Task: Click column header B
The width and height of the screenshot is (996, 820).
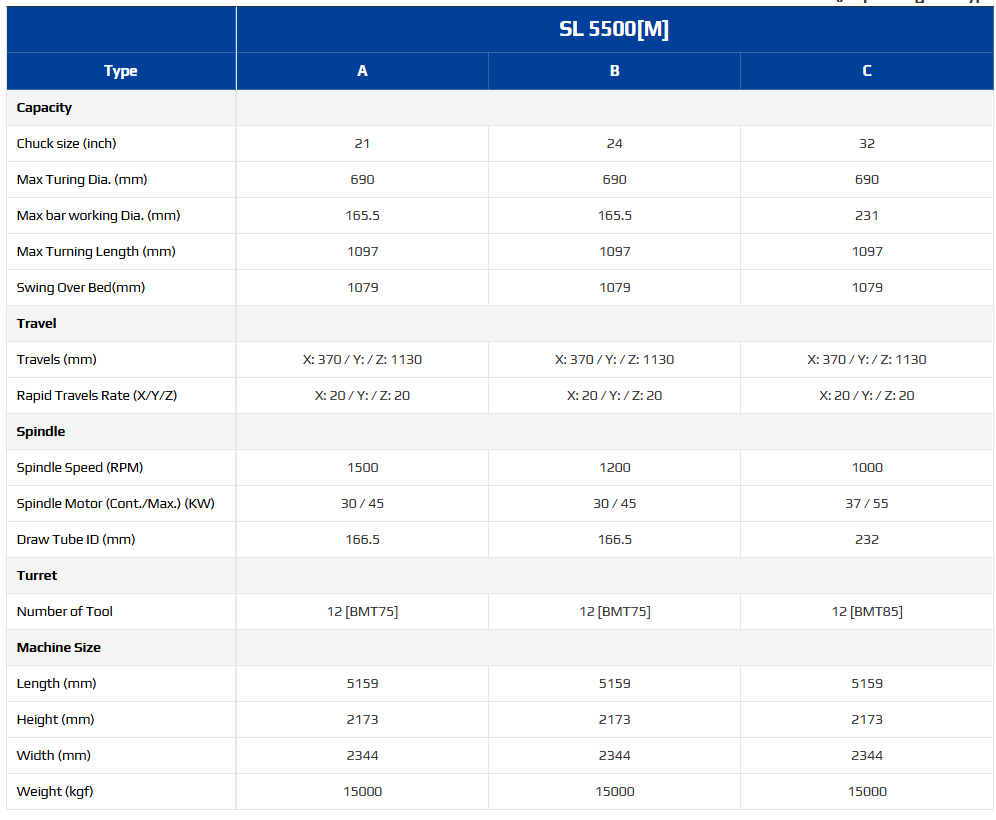Action: click(614, 71)
